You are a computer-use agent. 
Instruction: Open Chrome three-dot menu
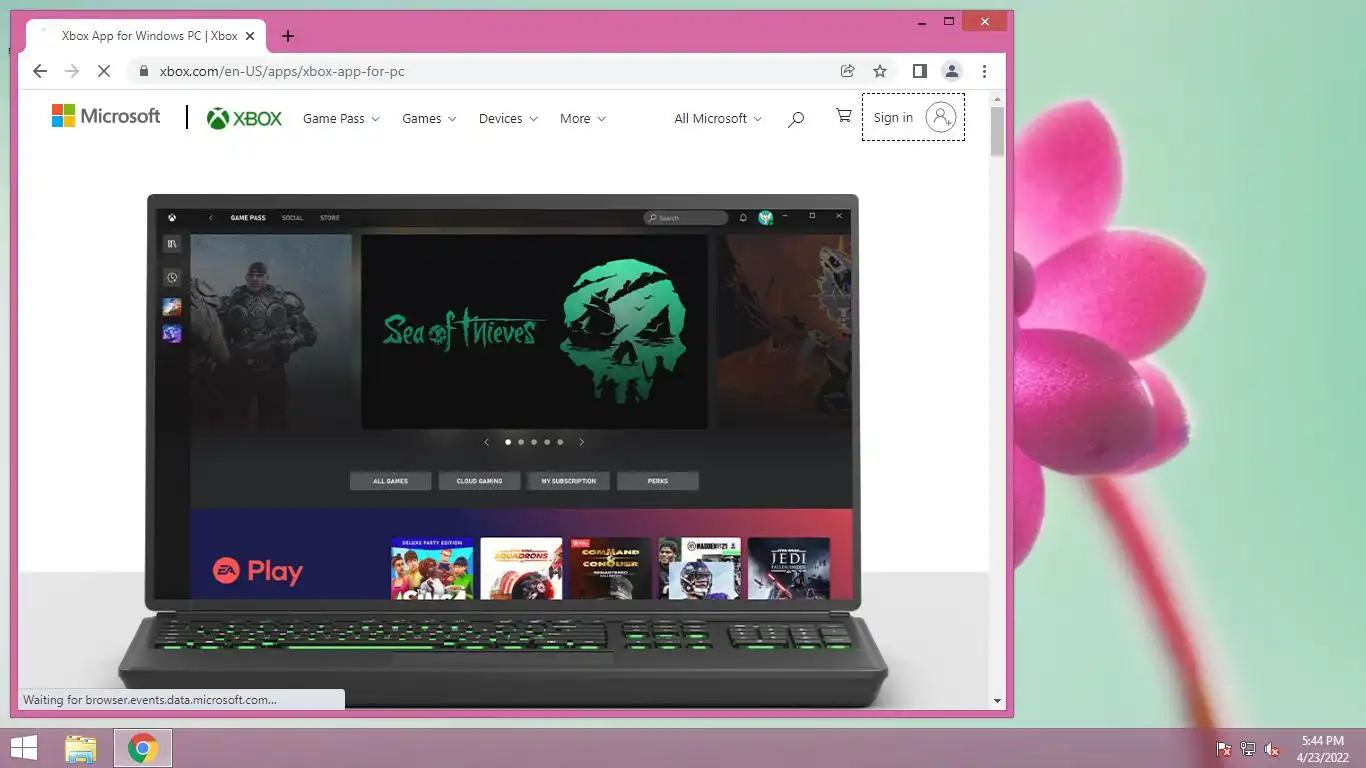(985, 71)
